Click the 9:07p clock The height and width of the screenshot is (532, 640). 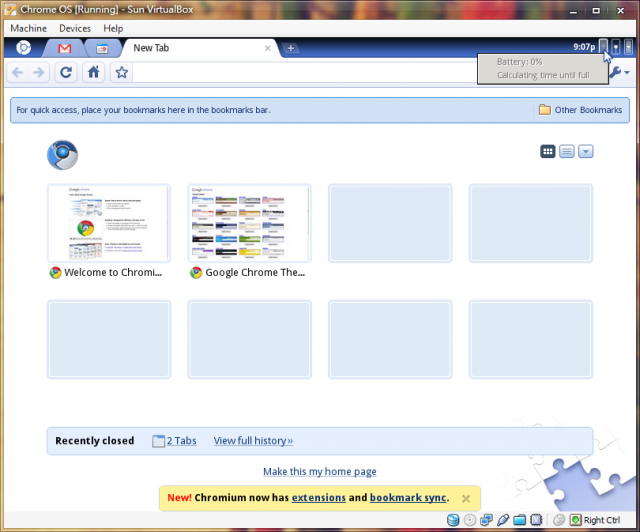[584, 47]
